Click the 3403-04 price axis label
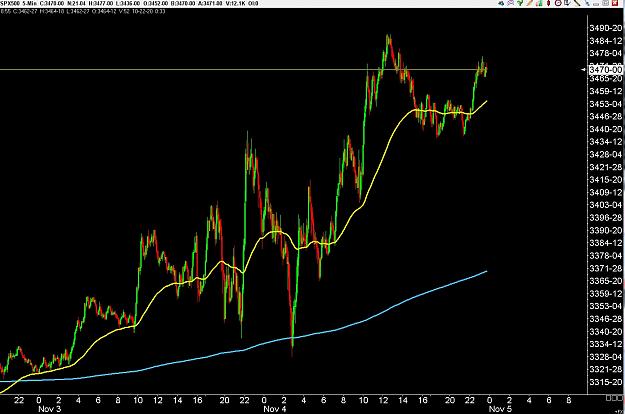 click(x=606, y=205)
